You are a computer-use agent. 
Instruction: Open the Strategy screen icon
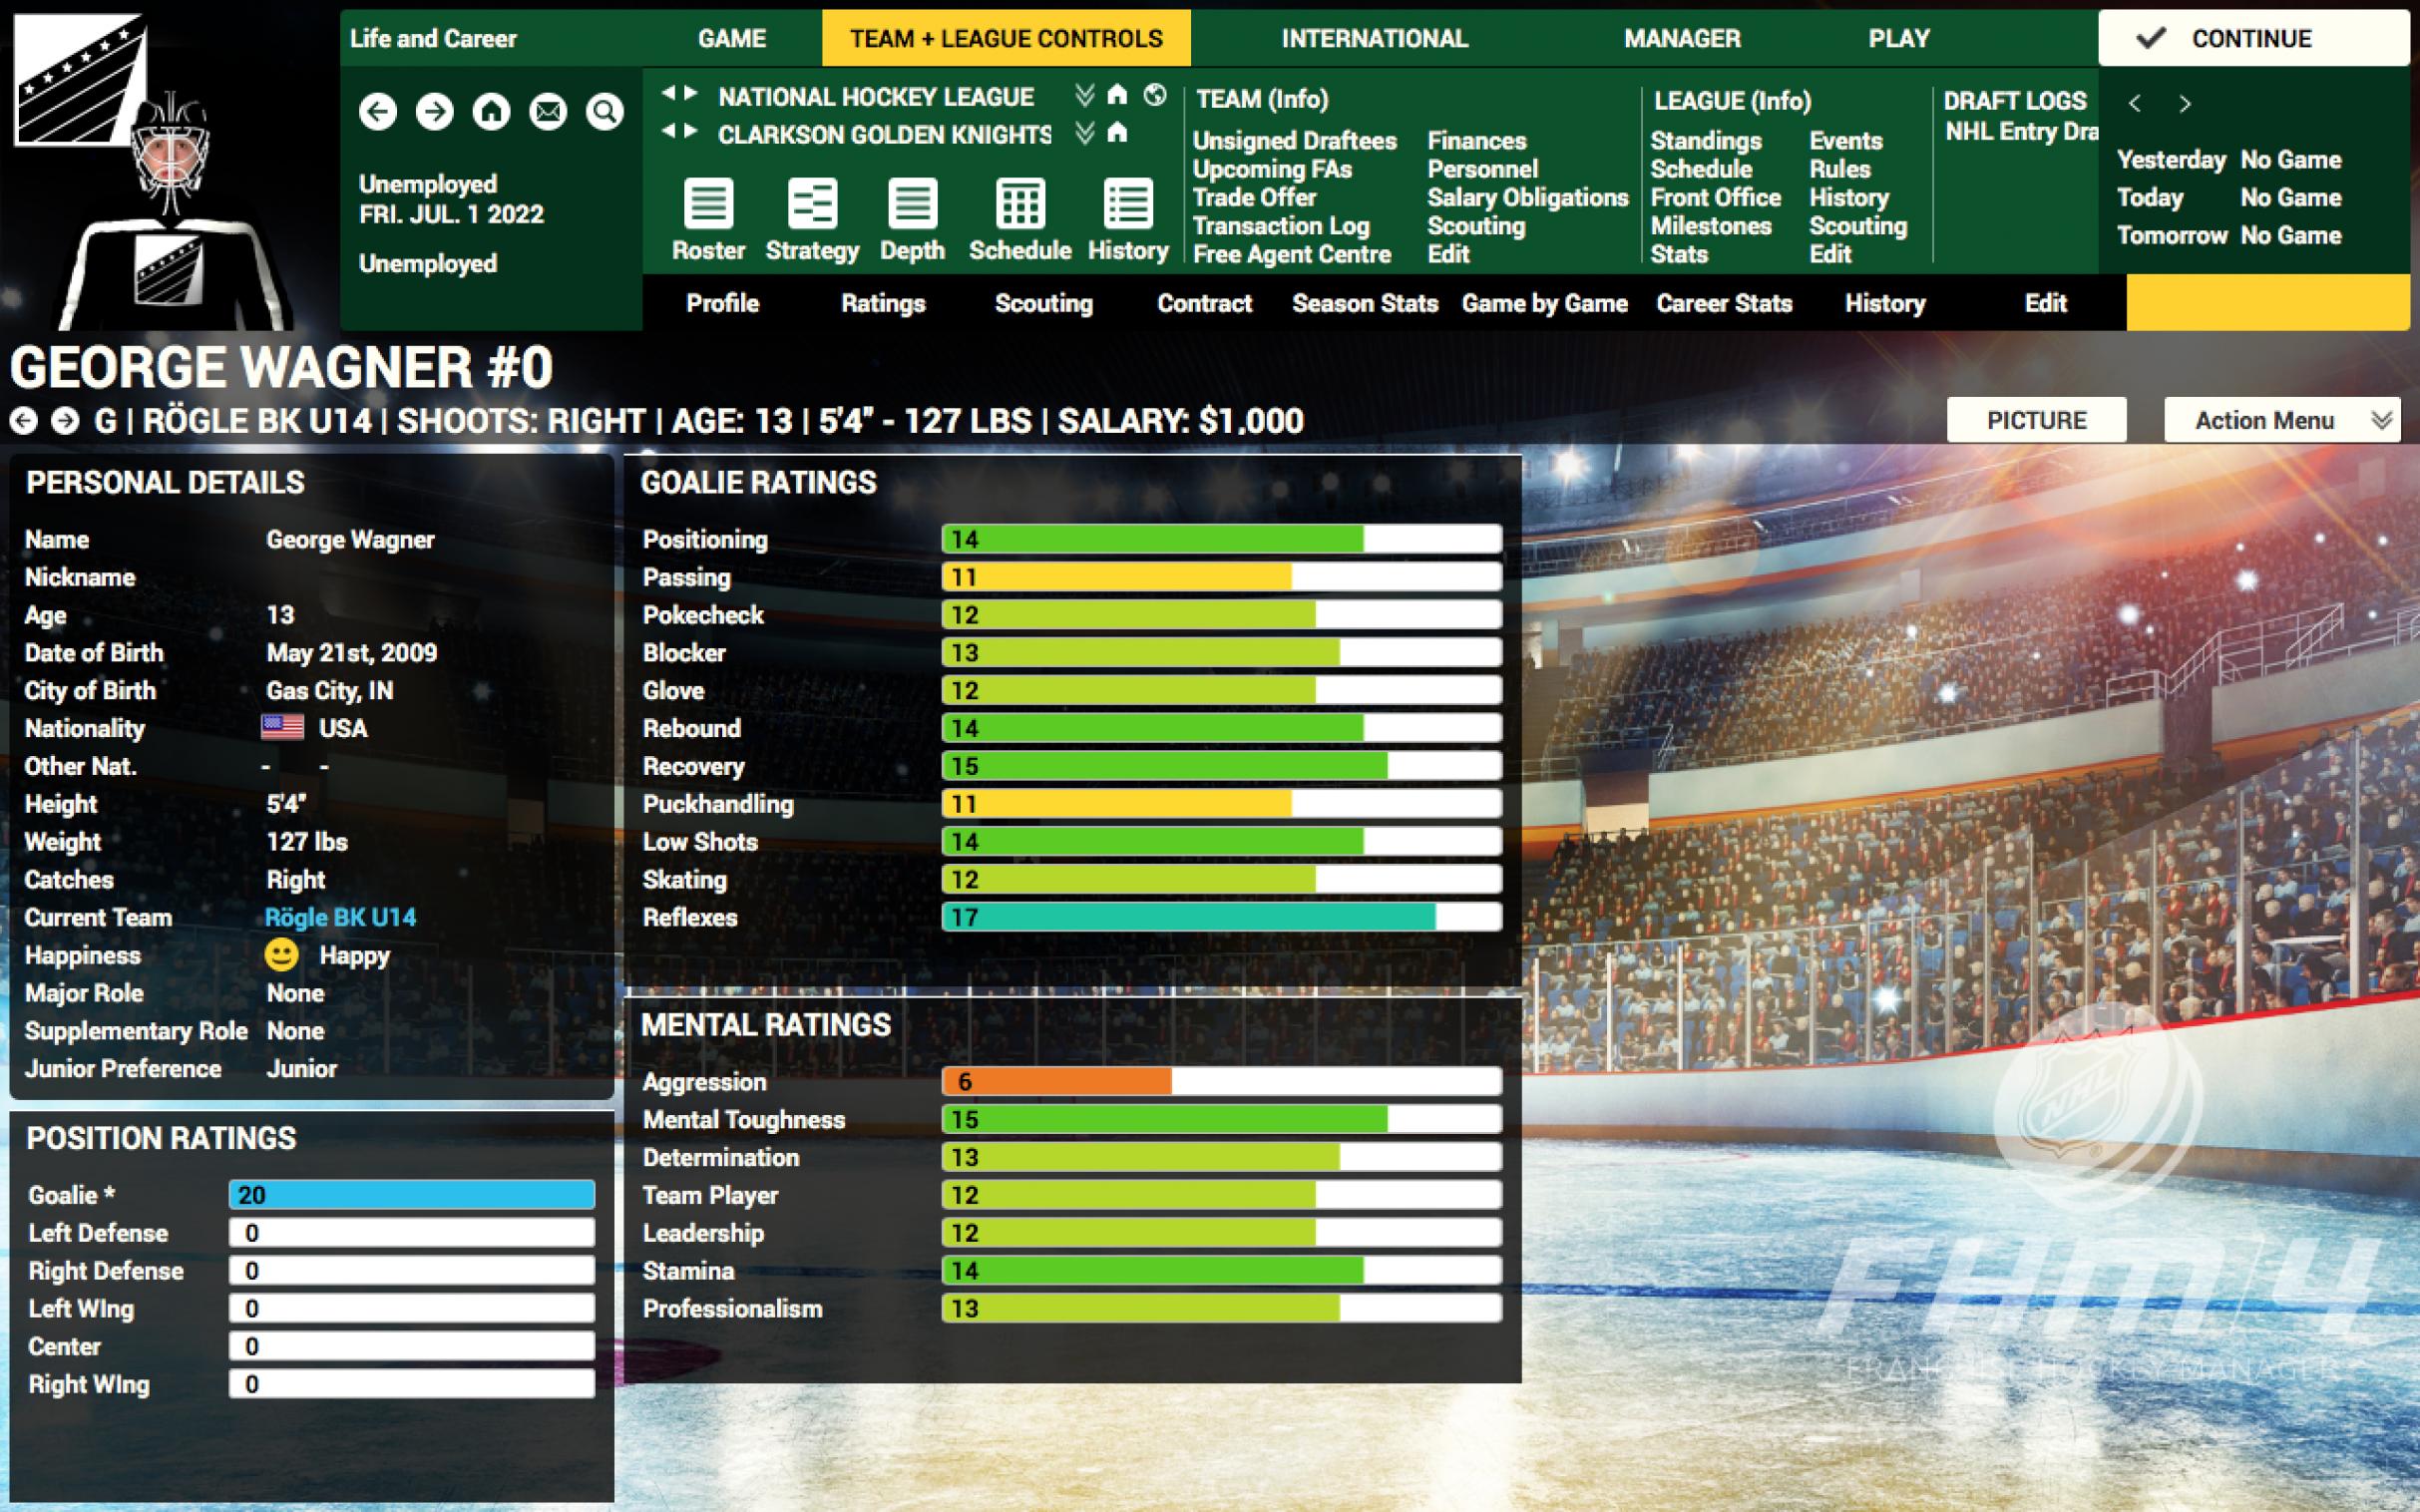811,204
